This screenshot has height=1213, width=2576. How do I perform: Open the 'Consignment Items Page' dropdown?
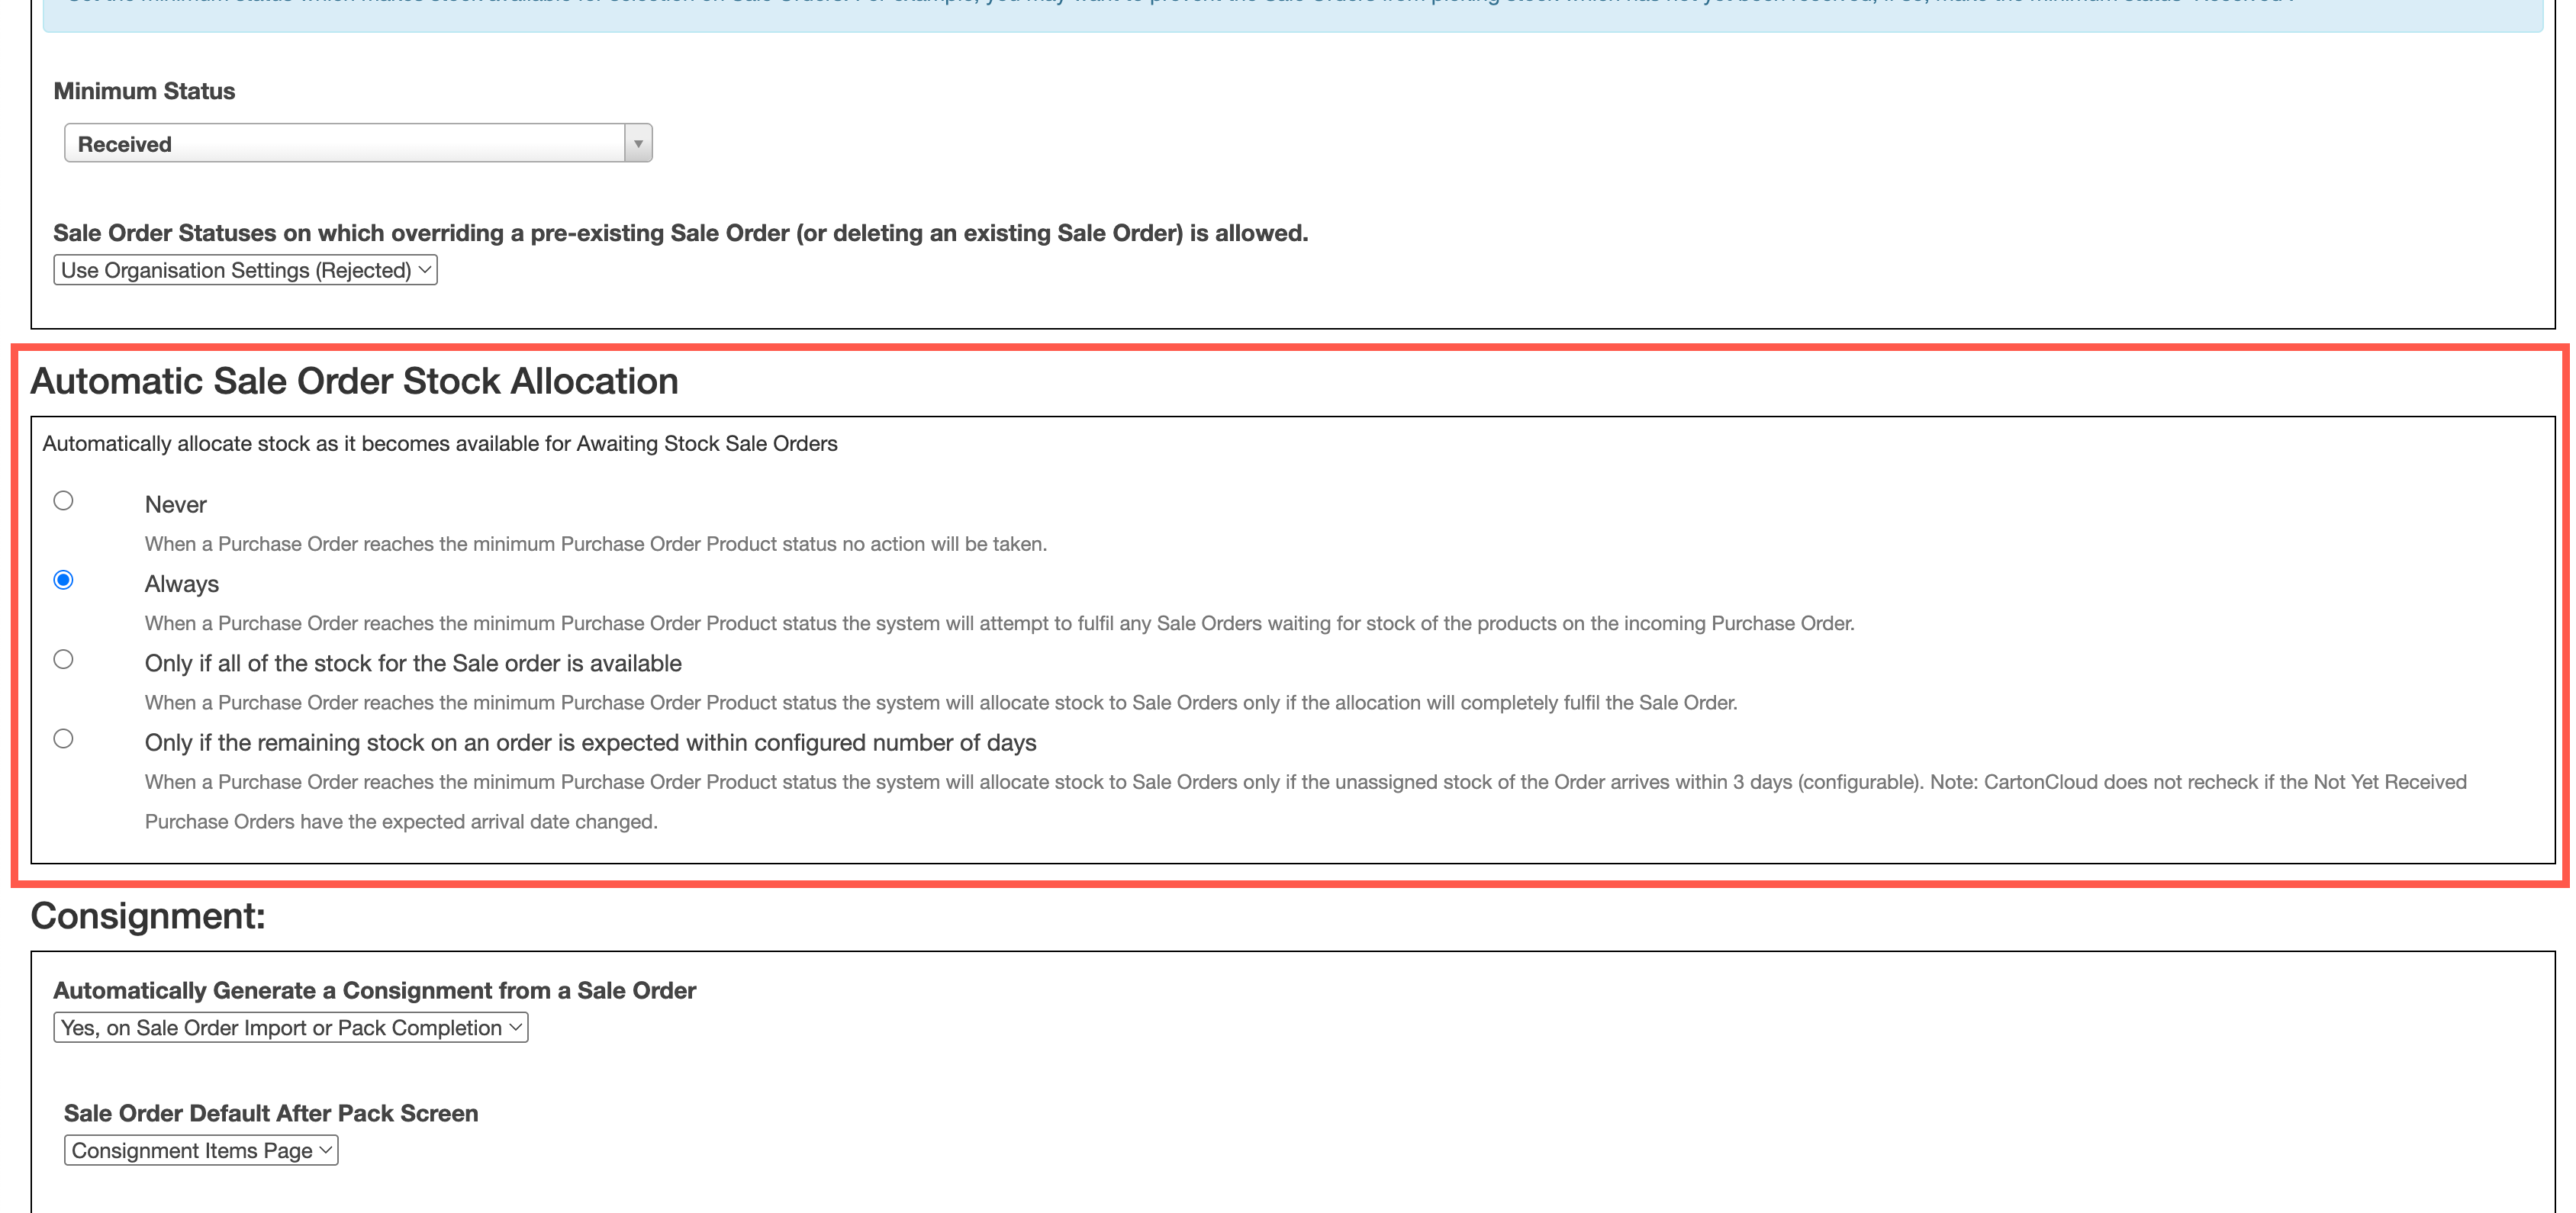pos(200,1150)
